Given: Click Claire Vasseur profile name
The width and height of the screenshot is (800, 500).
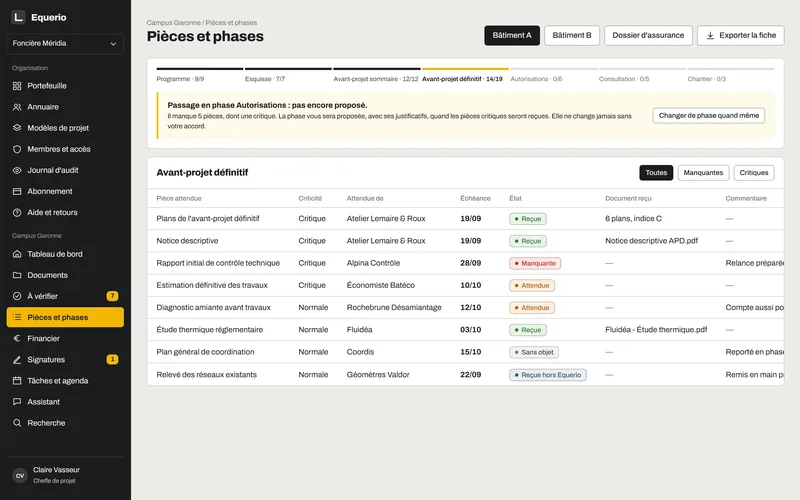Looking at the screenshot, I should [56, 470].
